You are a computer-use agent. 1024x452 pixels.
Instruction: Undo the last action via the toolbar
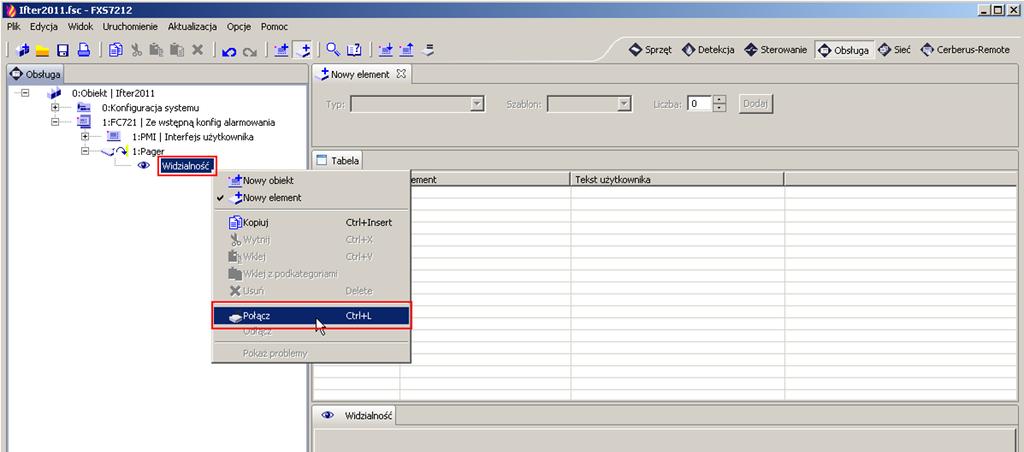(x=229, y=50)
